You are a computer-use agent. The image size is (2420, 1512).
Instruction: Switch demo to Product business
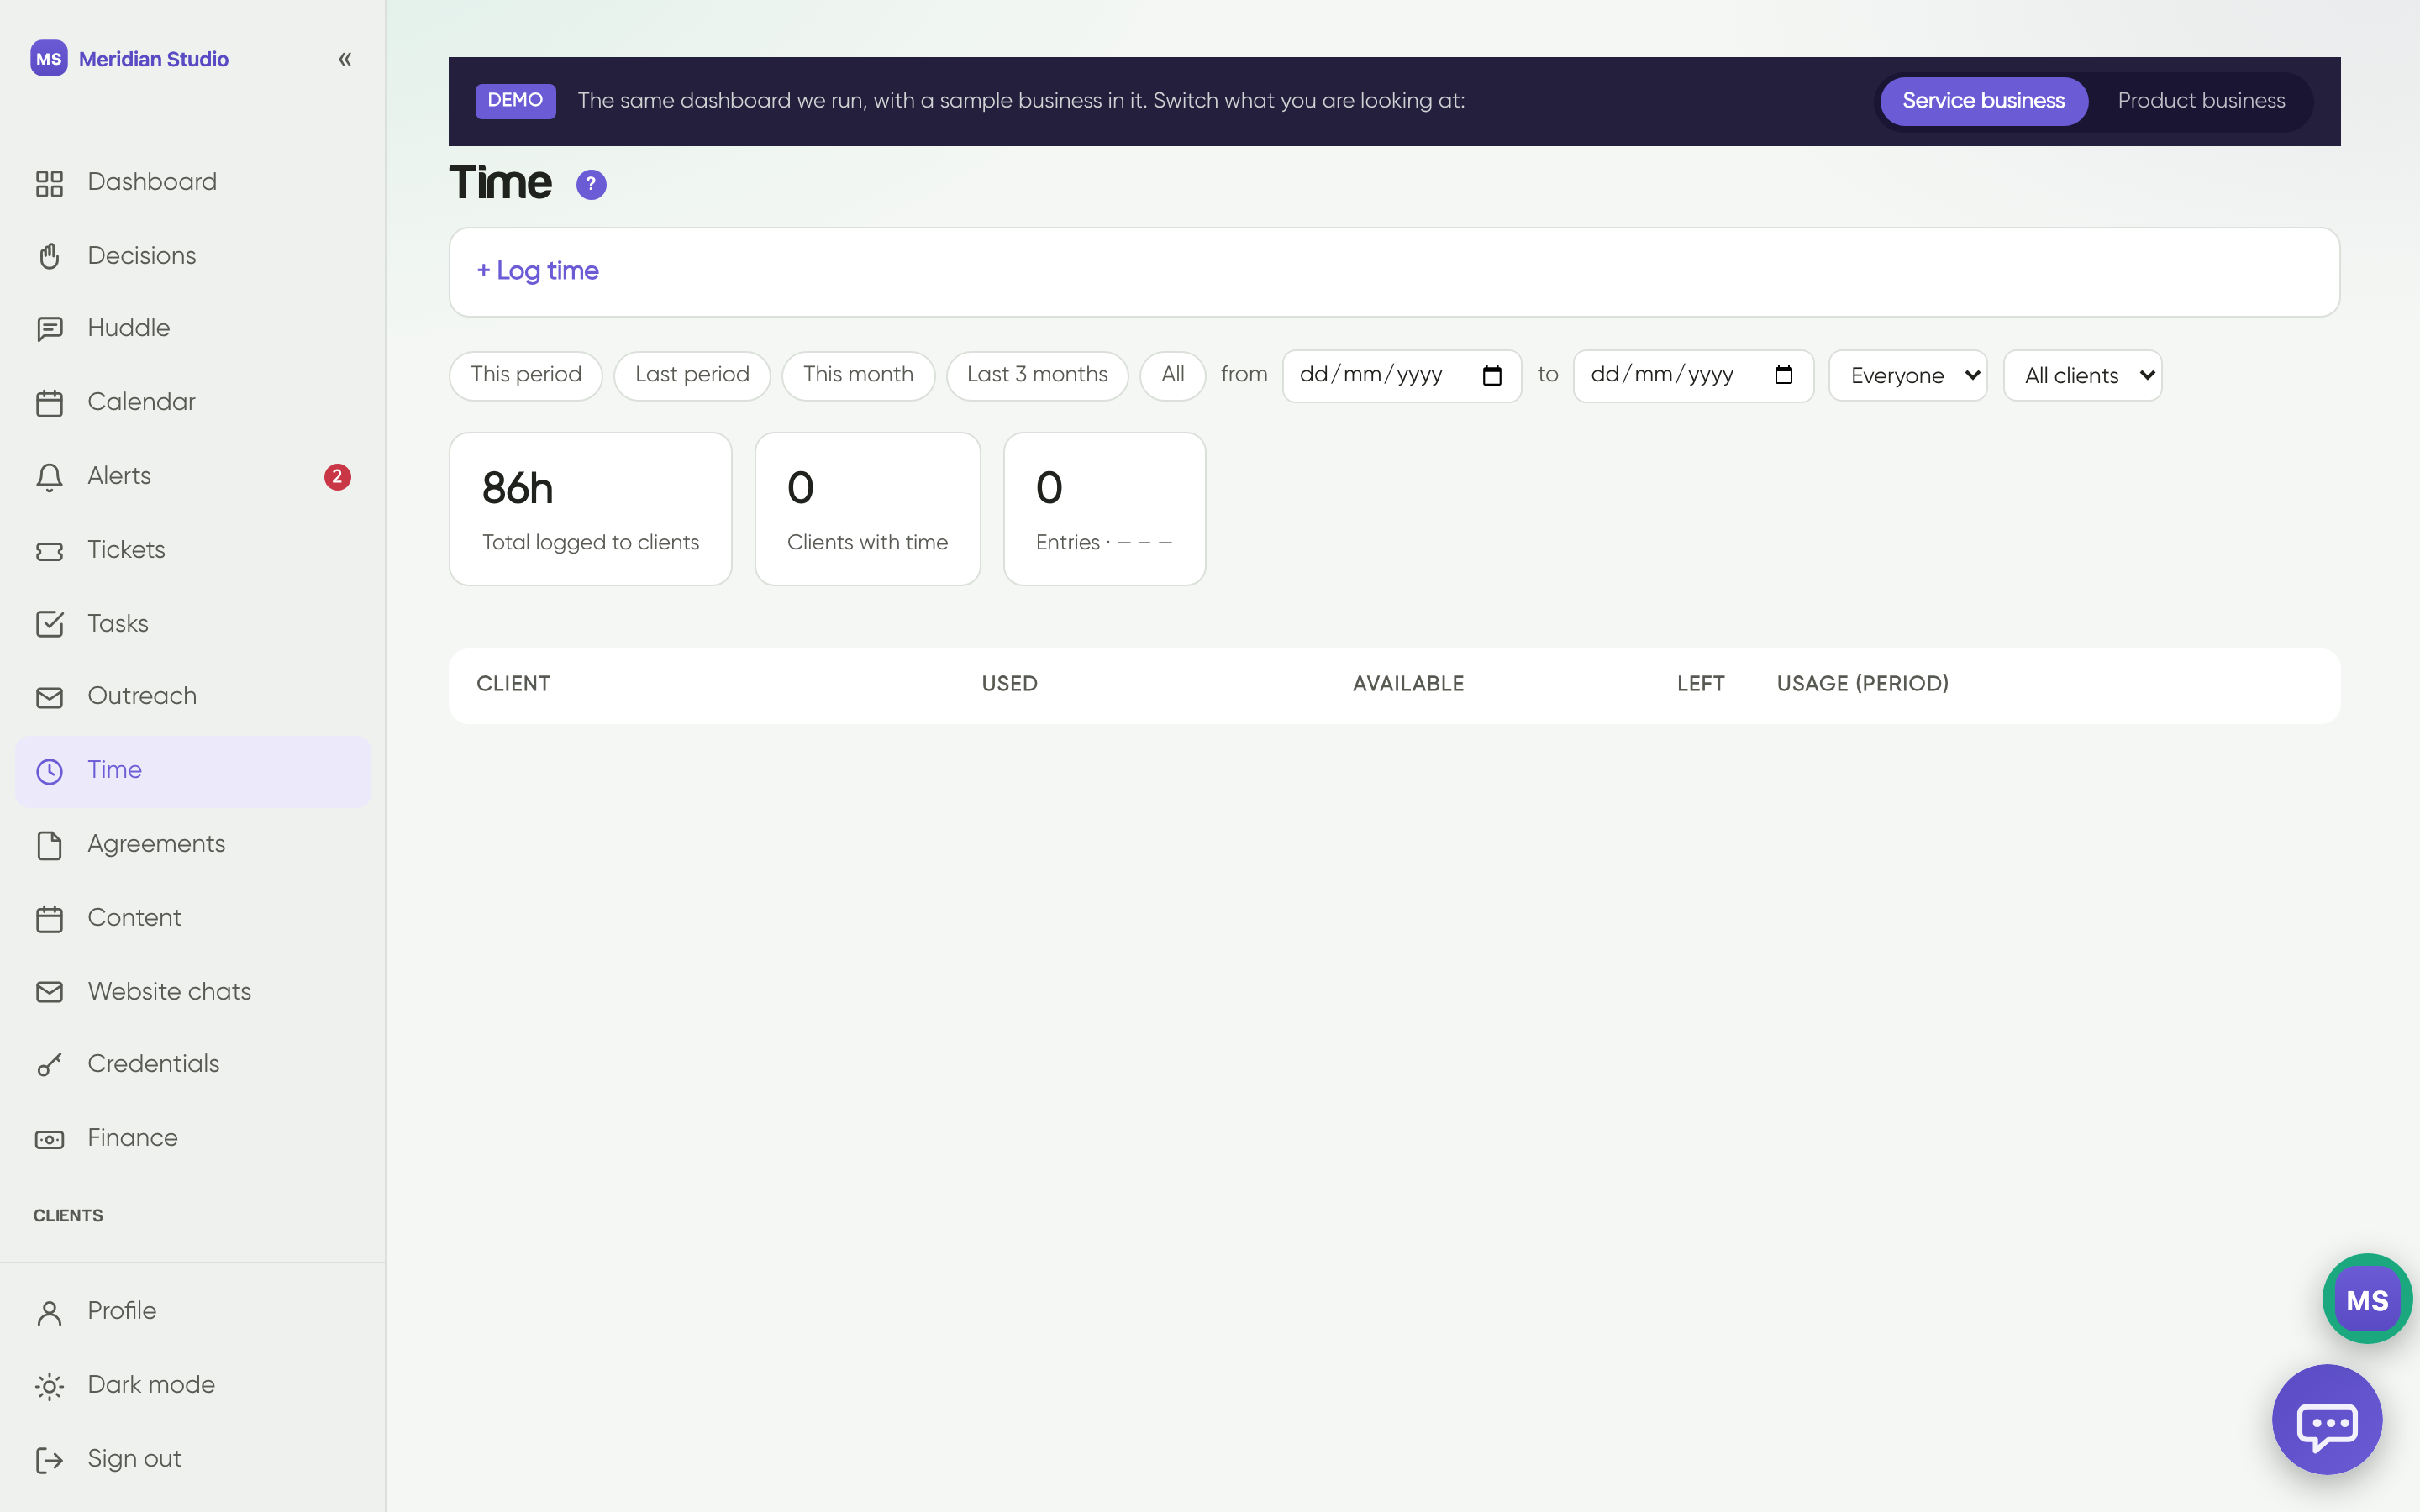(2201, 101)
